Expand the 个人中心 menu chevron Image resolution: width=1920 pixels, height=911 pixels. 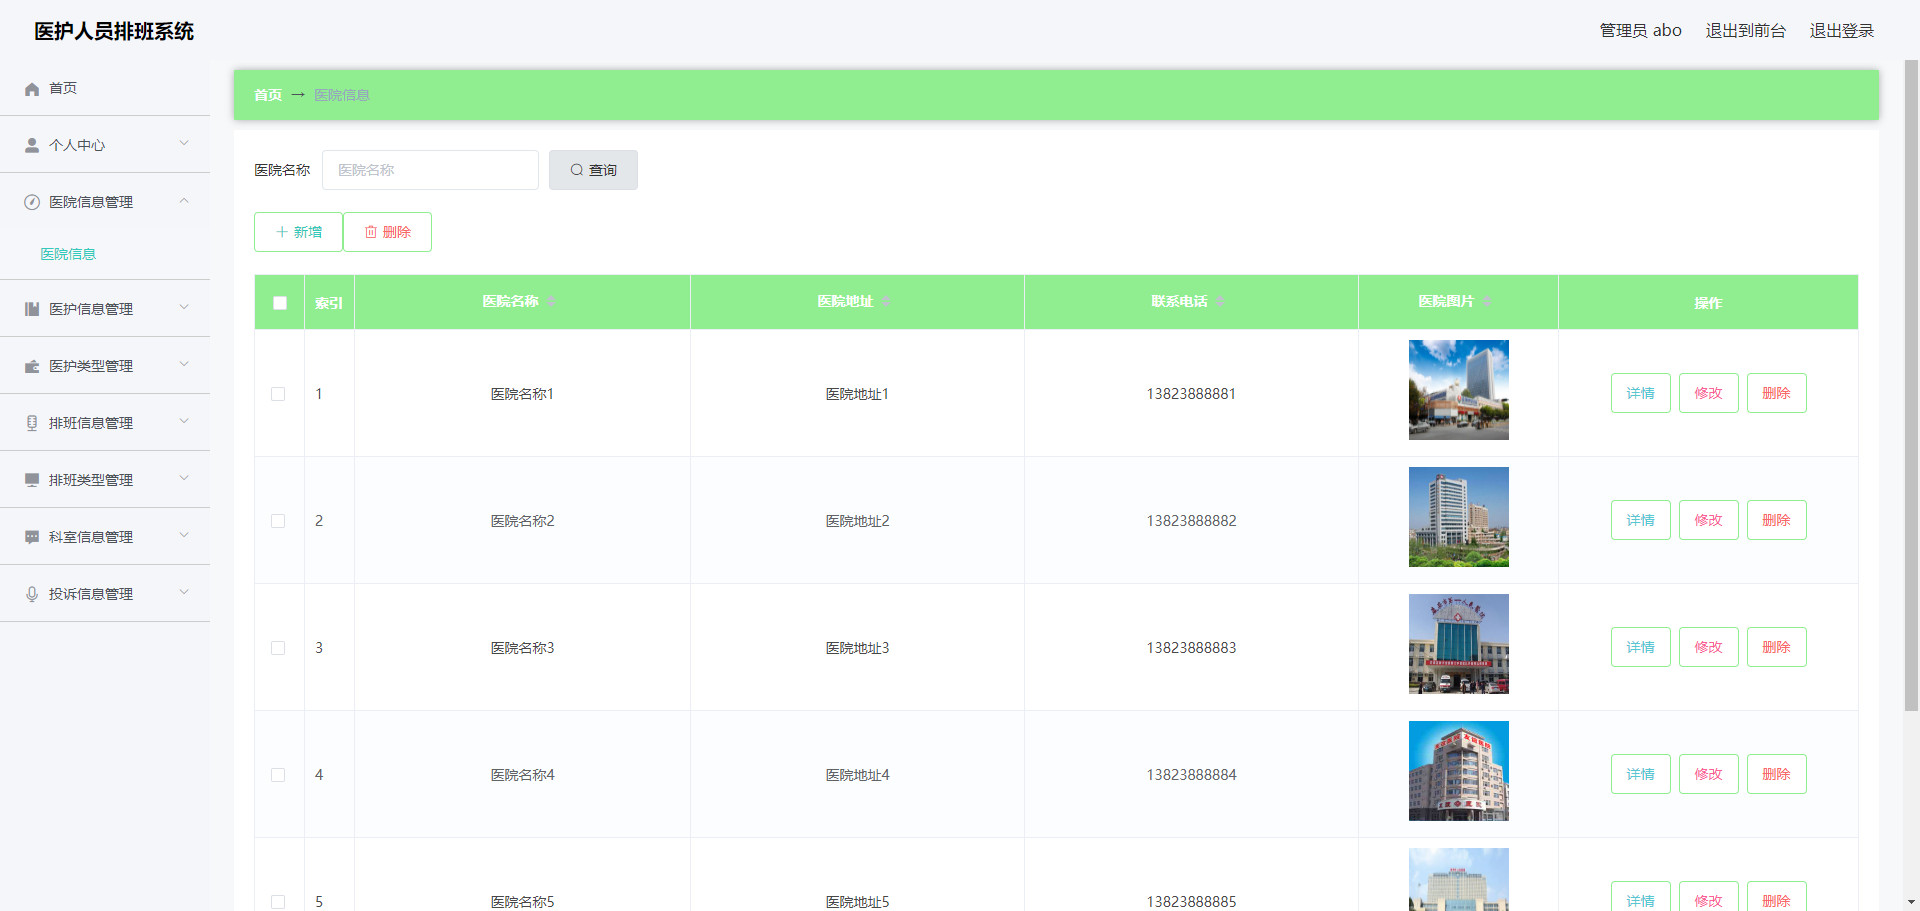[184, 144]
